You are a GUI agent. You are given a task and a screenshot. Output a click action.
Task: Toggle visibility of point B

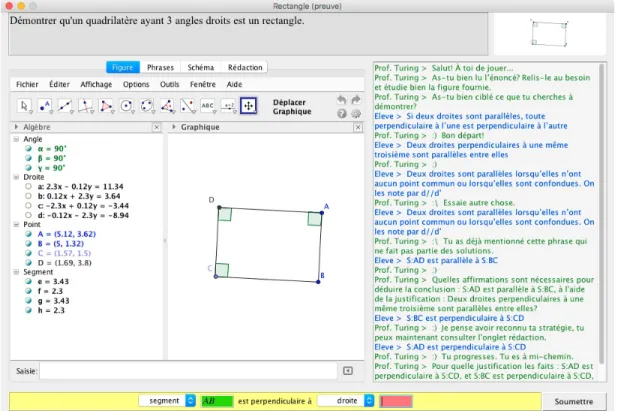coord(28,244)
